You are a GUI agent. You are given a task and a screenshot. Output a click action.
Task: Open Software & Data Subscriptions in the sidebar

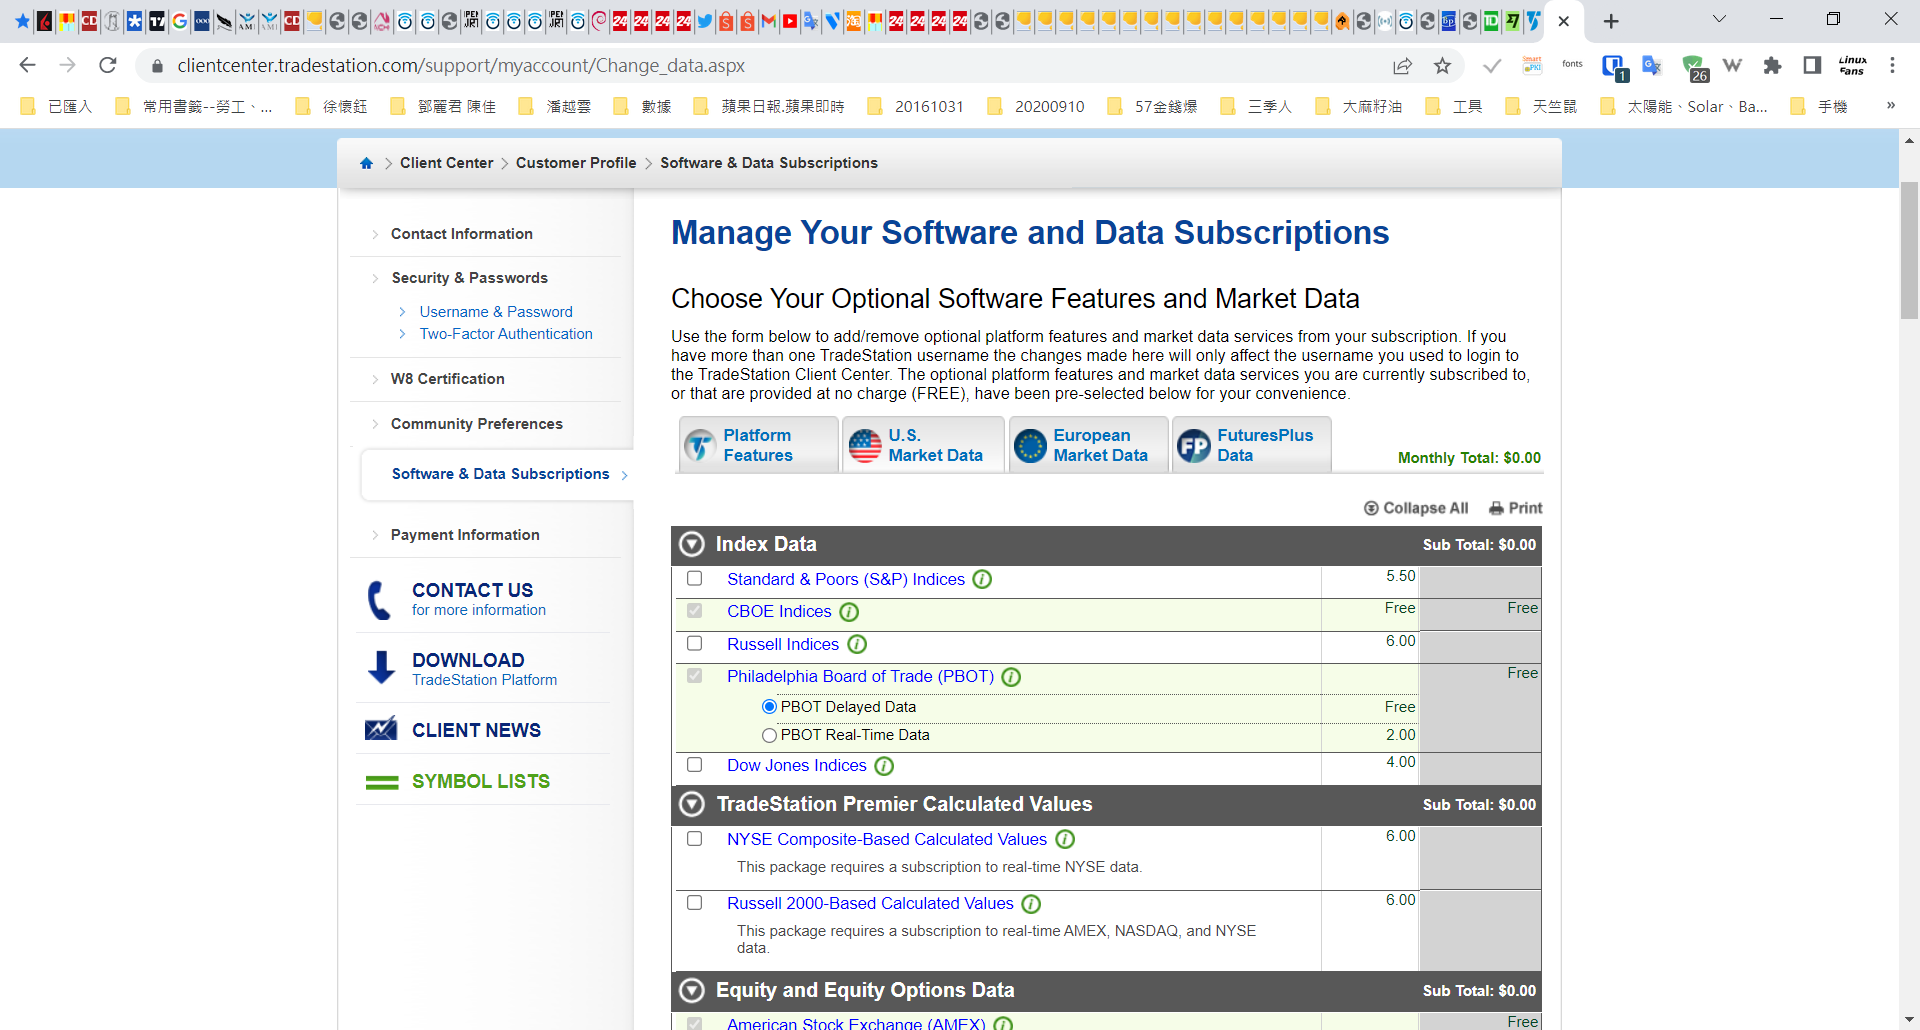click(500, 474)
